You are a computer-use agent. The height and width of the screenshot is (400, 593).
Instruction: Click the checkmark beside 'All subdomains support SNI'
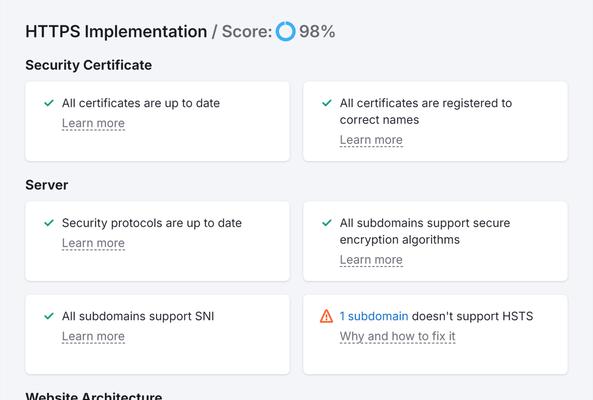click(x=49, y=316)
